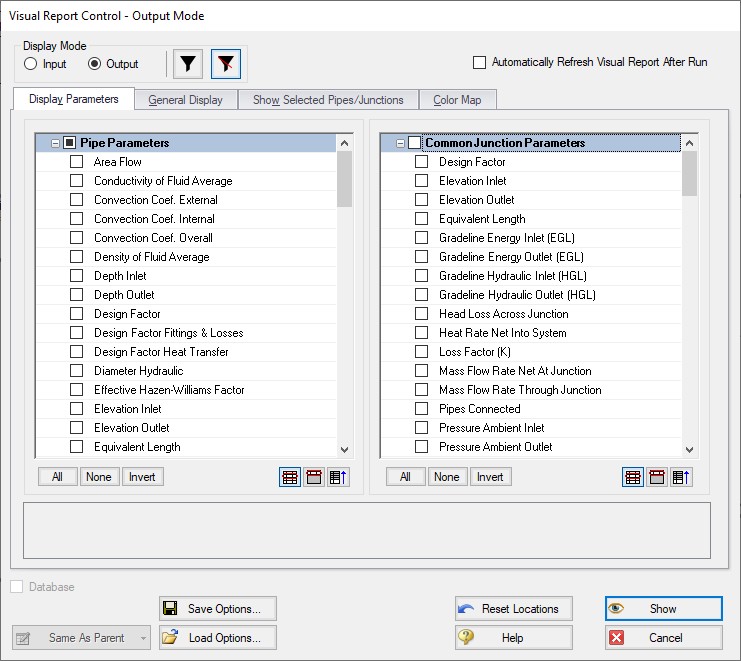Screen dimensions: 741x661
Task: Click Invert button under Junction Parameters
Action: (490, 477)
